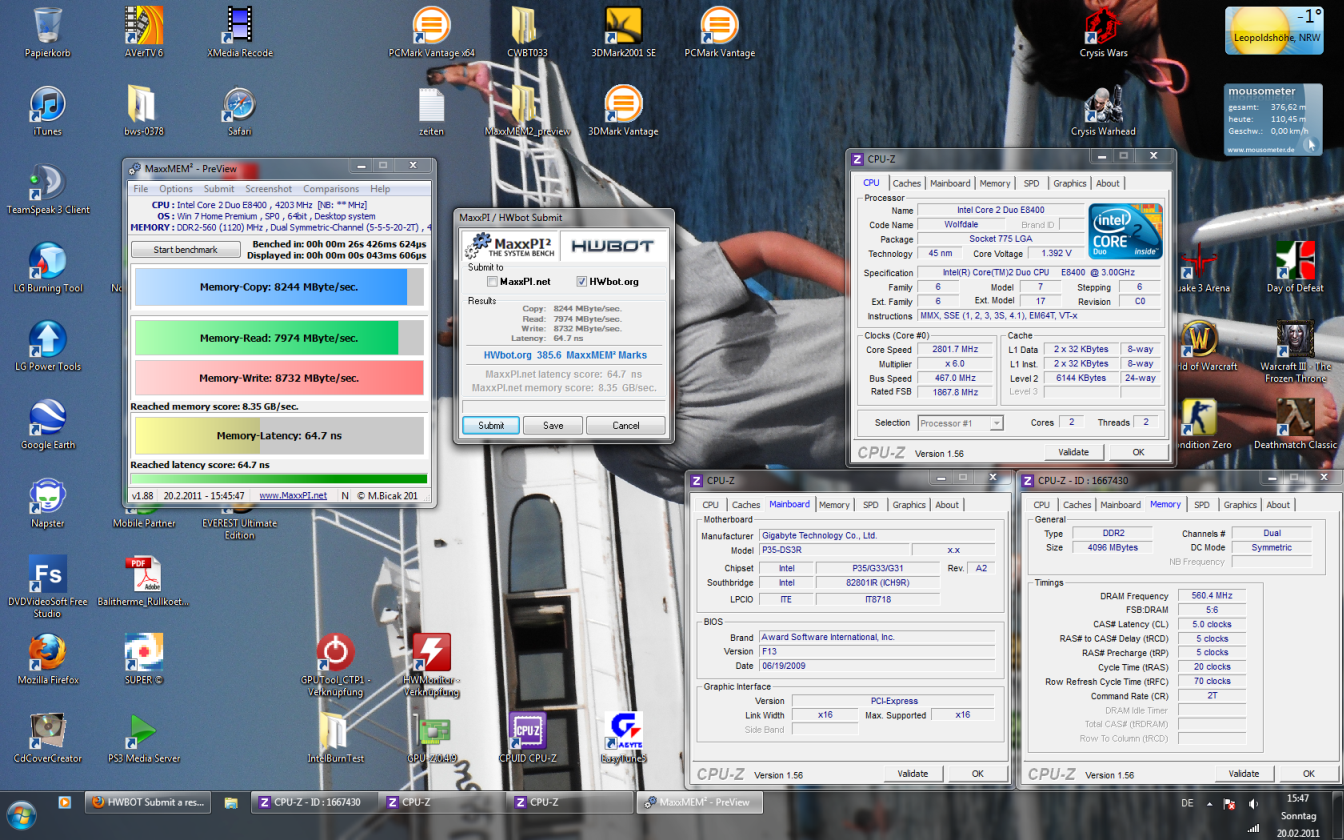Screen dimensions: 1344x840
Task: Launch Crysis Wars desktop shortcut
Action: point(1103,31)
